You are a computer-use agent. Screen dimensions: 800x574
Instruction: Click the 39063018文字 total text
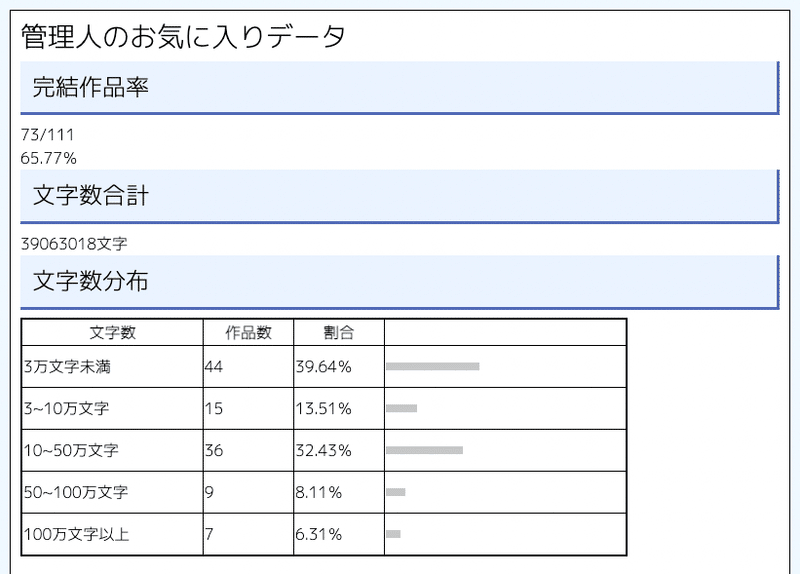click(74, 244)
